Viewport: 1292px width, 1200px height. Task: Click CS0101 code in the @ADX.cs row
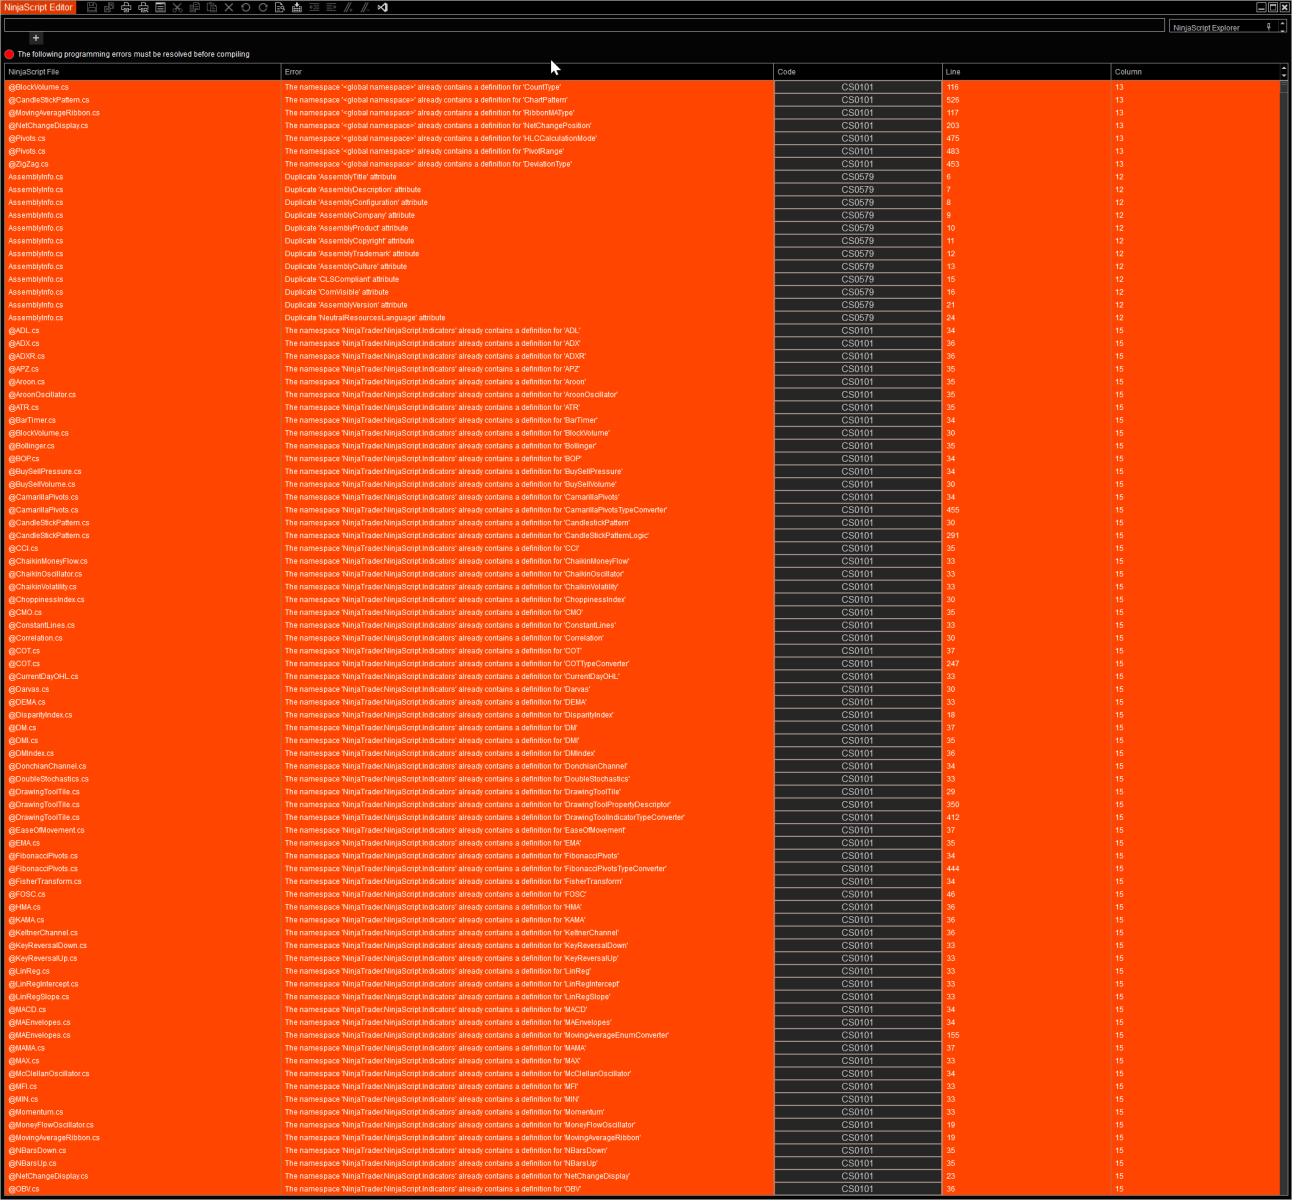coord(857,343)
